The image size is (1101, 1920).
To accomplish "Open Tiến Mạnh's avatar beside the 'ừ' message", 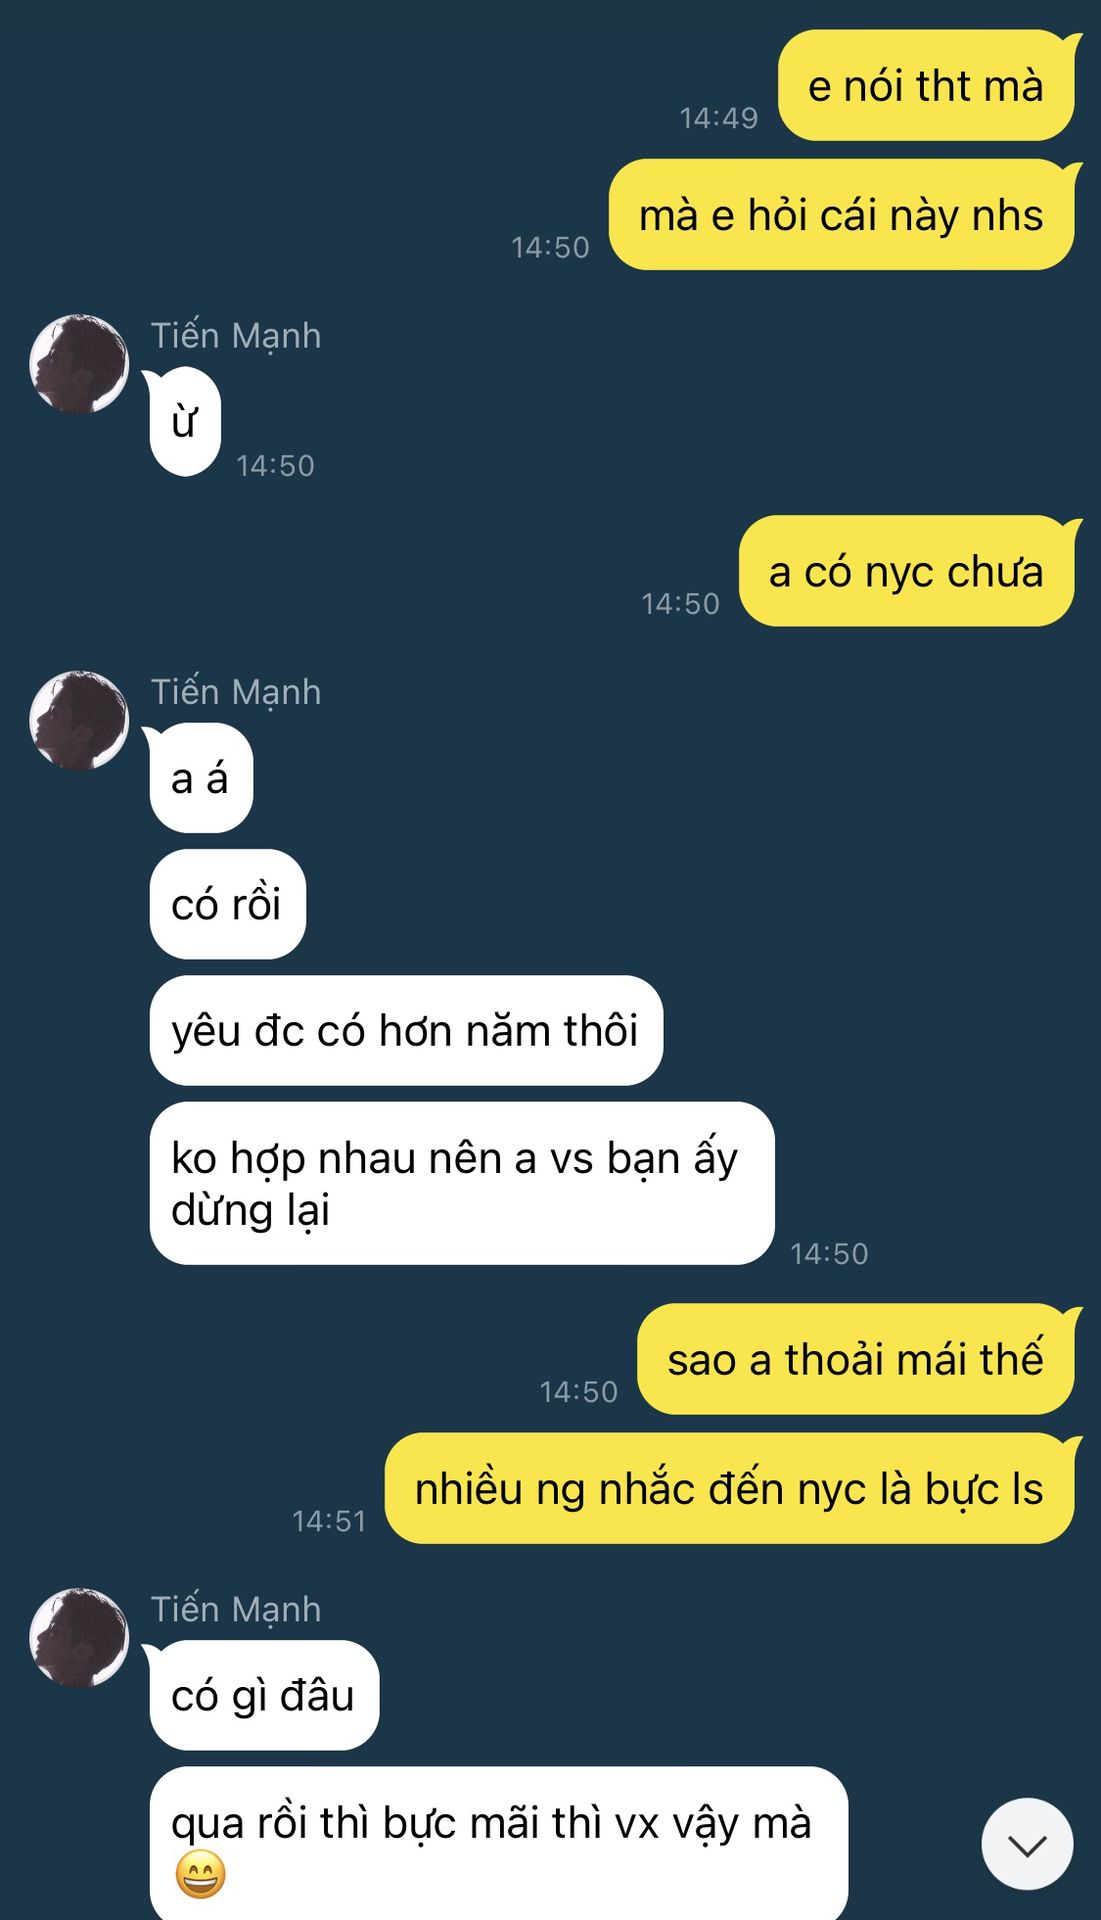I will (x=79, y=363).
